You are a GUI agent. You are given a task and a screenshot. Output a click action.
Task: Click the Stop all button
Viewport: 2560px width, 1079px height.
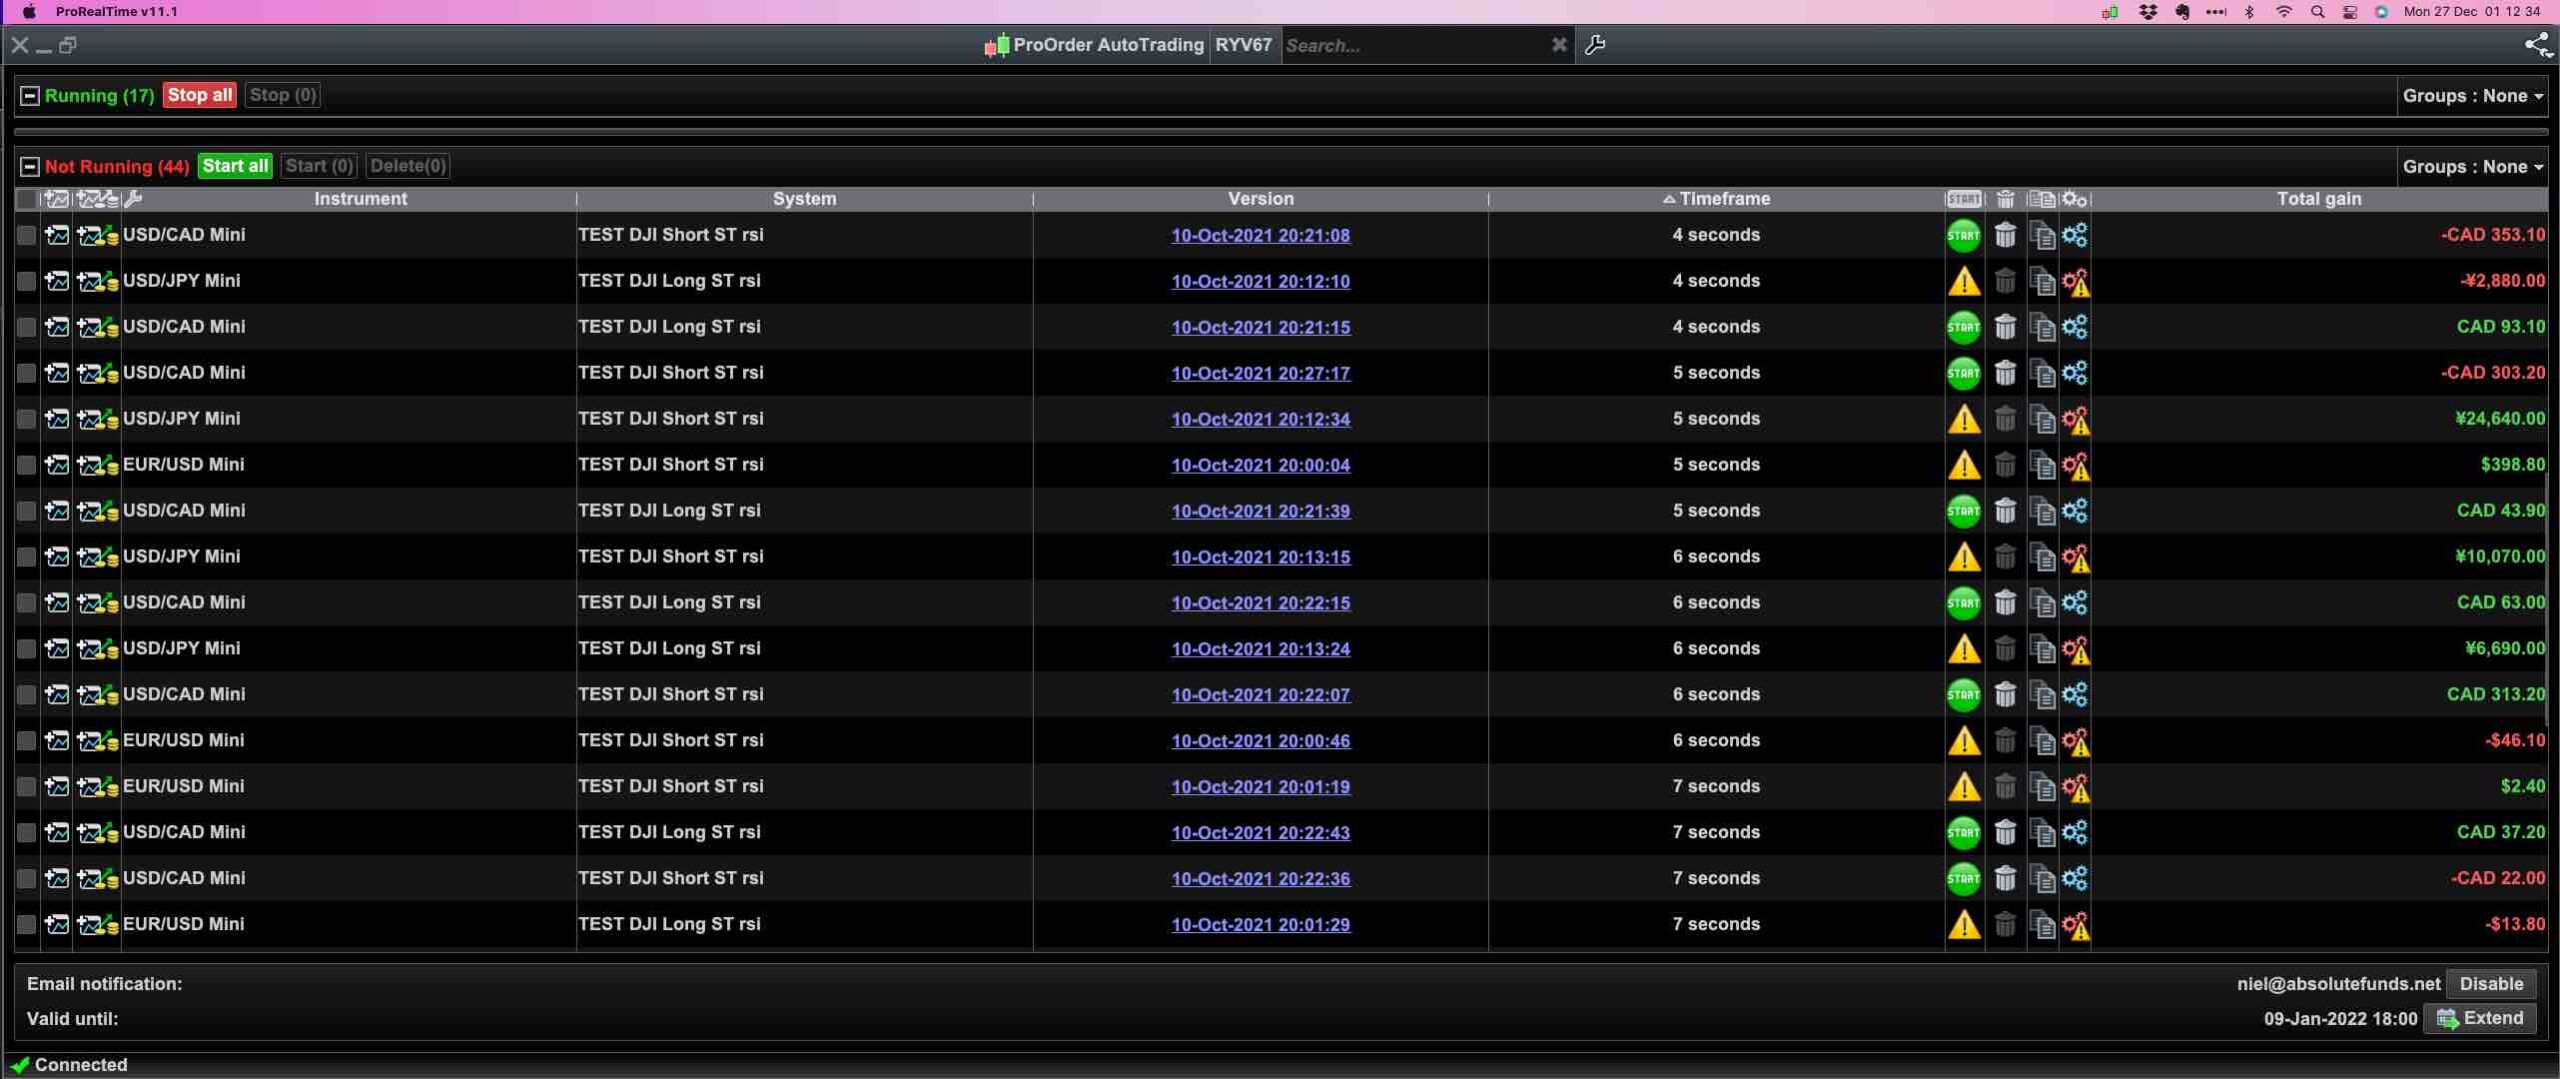[x=200, y=95]
